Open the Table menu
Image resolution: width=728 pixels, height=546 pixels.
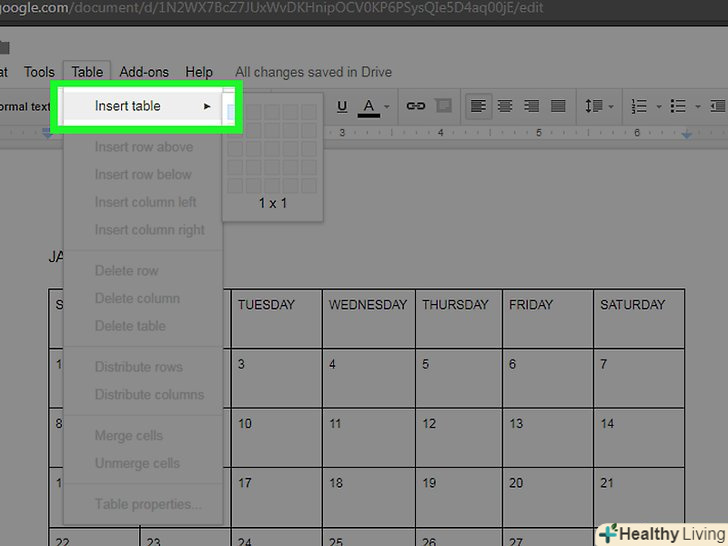pyautogui.click(x=87, y=72)
